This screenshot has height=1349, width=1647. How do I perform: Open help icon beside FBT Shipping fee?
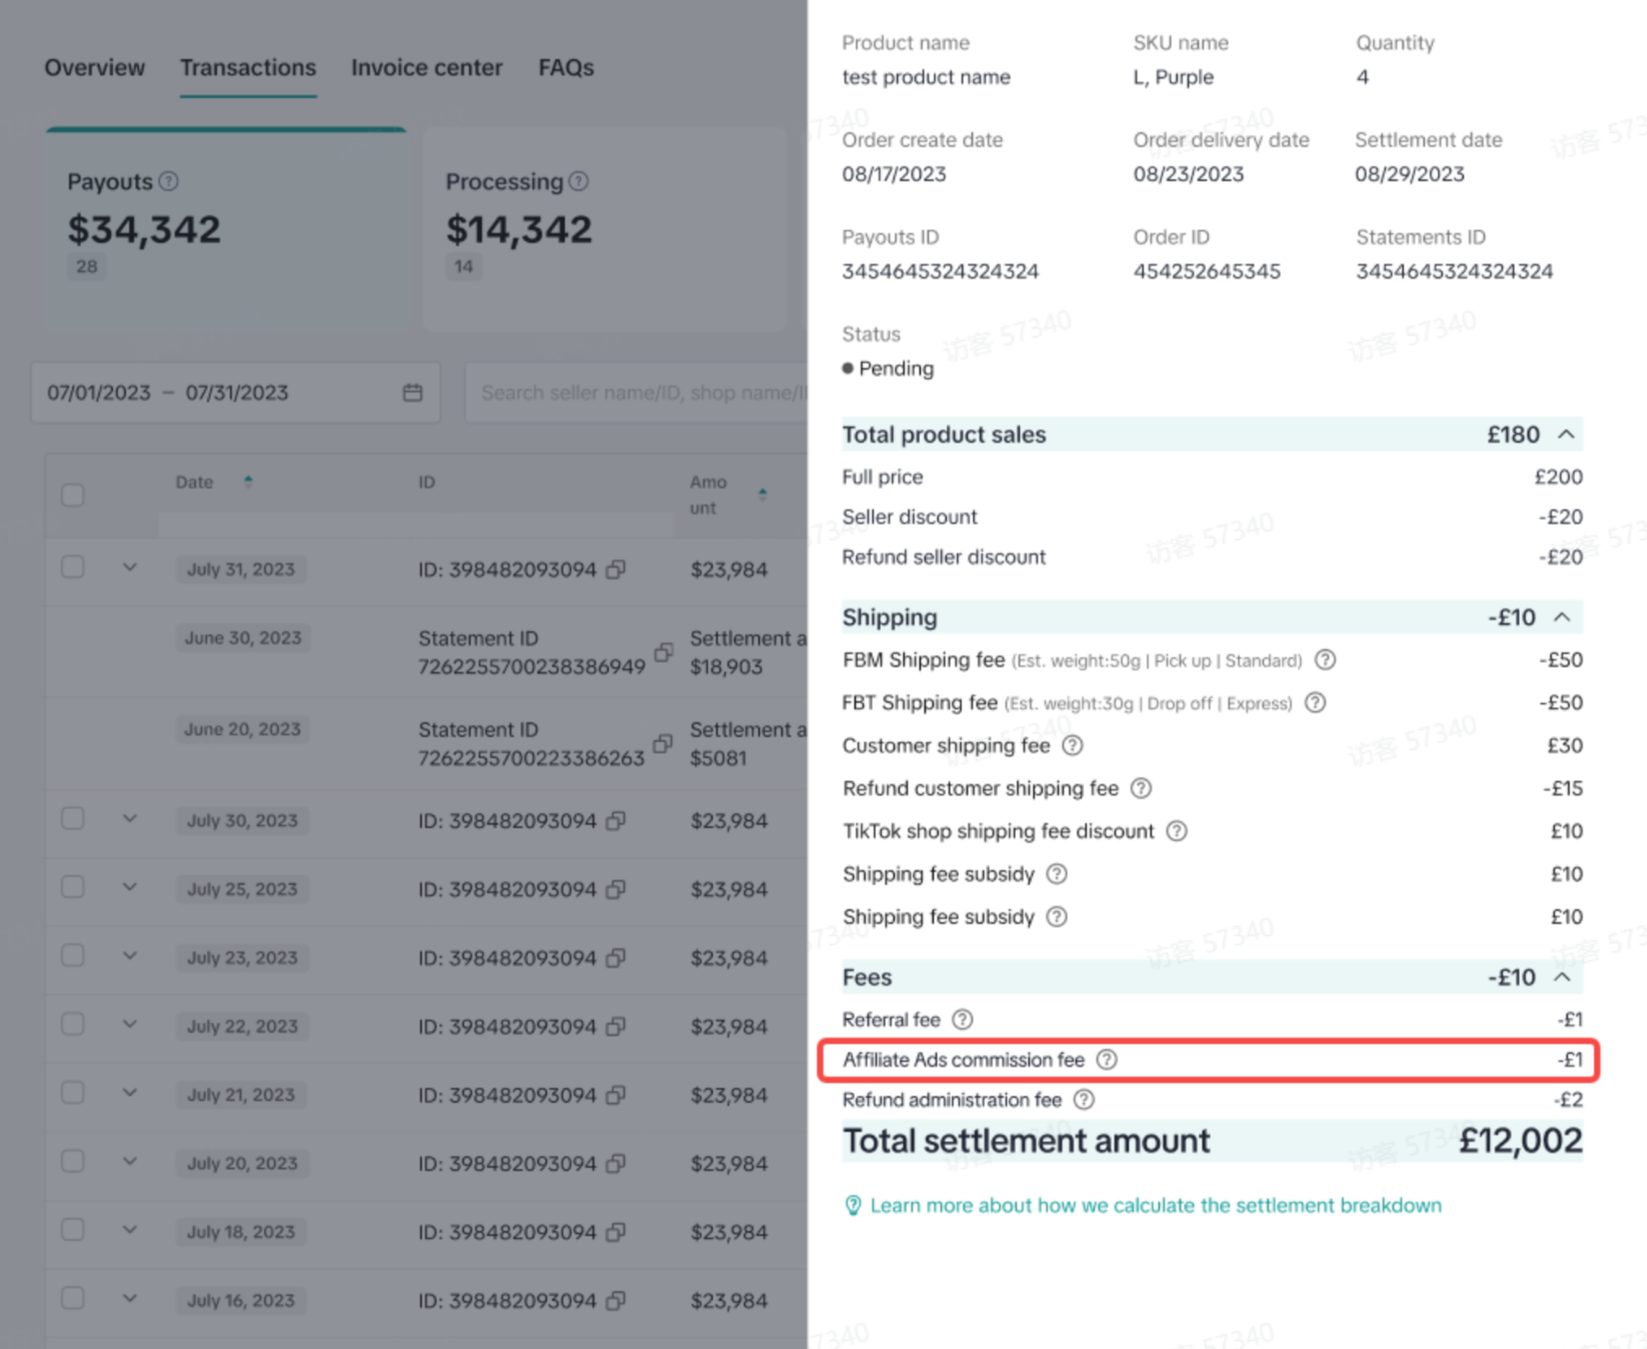coord(1316,703)
